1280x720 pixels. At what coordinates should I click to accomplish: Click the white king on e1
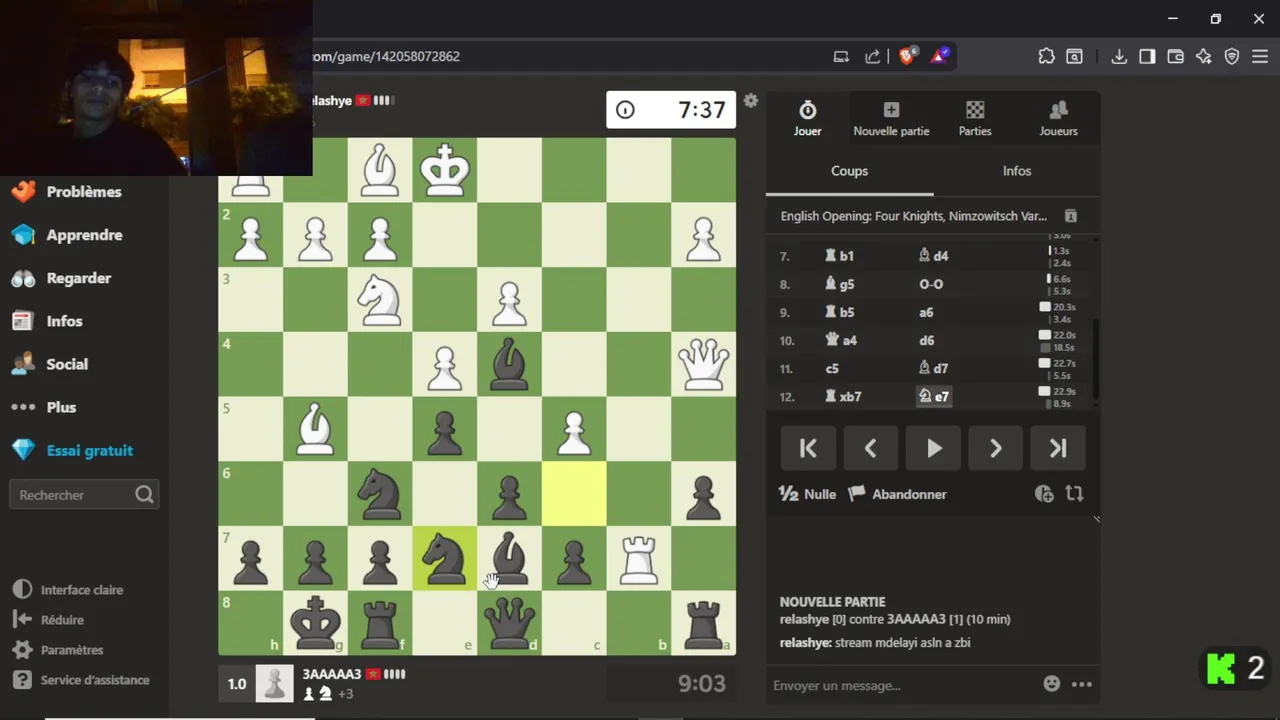click(x=445, y=171)
